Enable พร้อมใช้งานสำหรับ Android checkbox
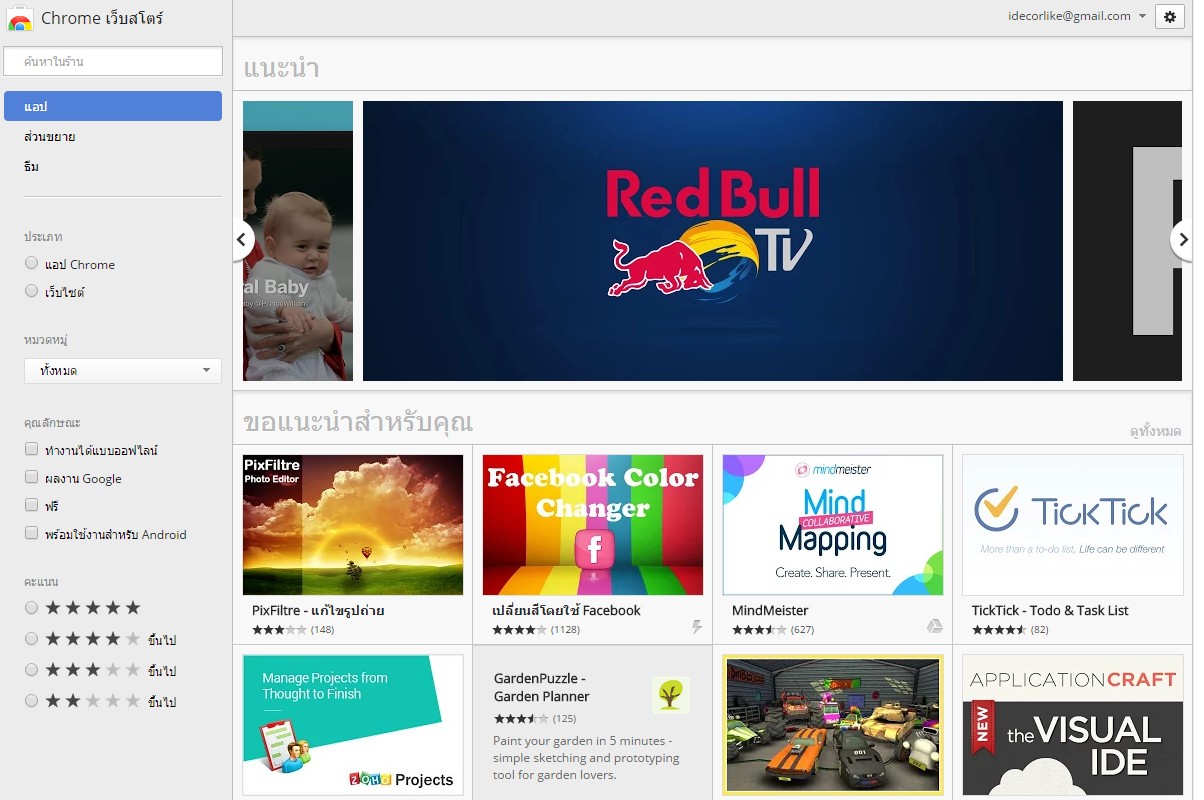 click(32, 533)
